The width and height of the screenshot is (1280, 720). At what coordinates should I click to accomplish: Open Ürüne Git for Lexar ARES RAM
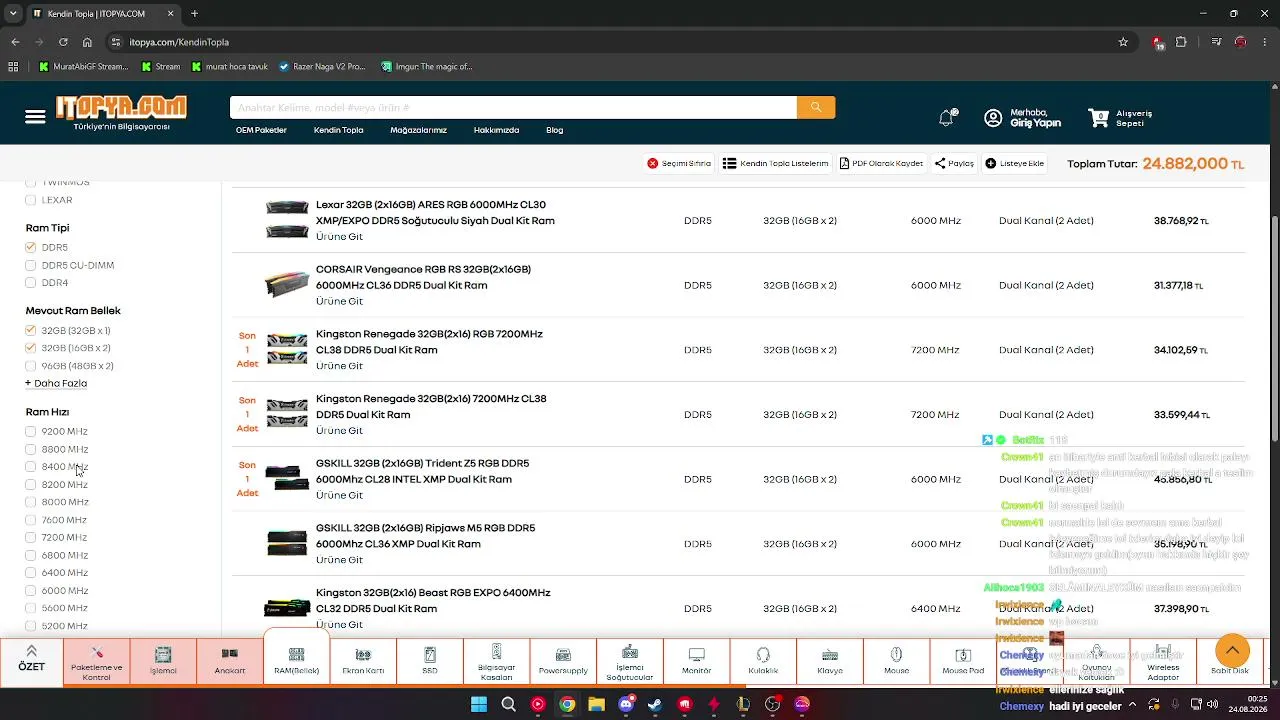pos(339,237)
